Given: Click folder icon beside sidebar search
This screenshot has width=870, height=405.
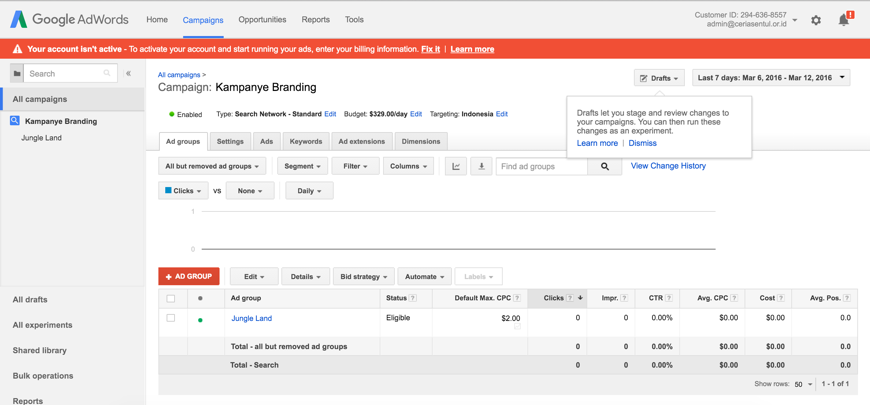Looking at the screenshot, I should [17, 73].
